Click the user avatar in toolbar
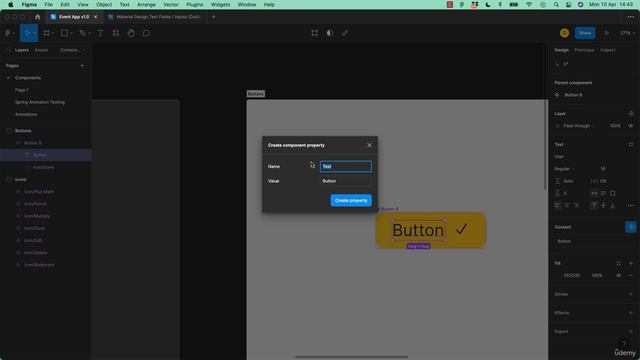 (x=564, y=33)
